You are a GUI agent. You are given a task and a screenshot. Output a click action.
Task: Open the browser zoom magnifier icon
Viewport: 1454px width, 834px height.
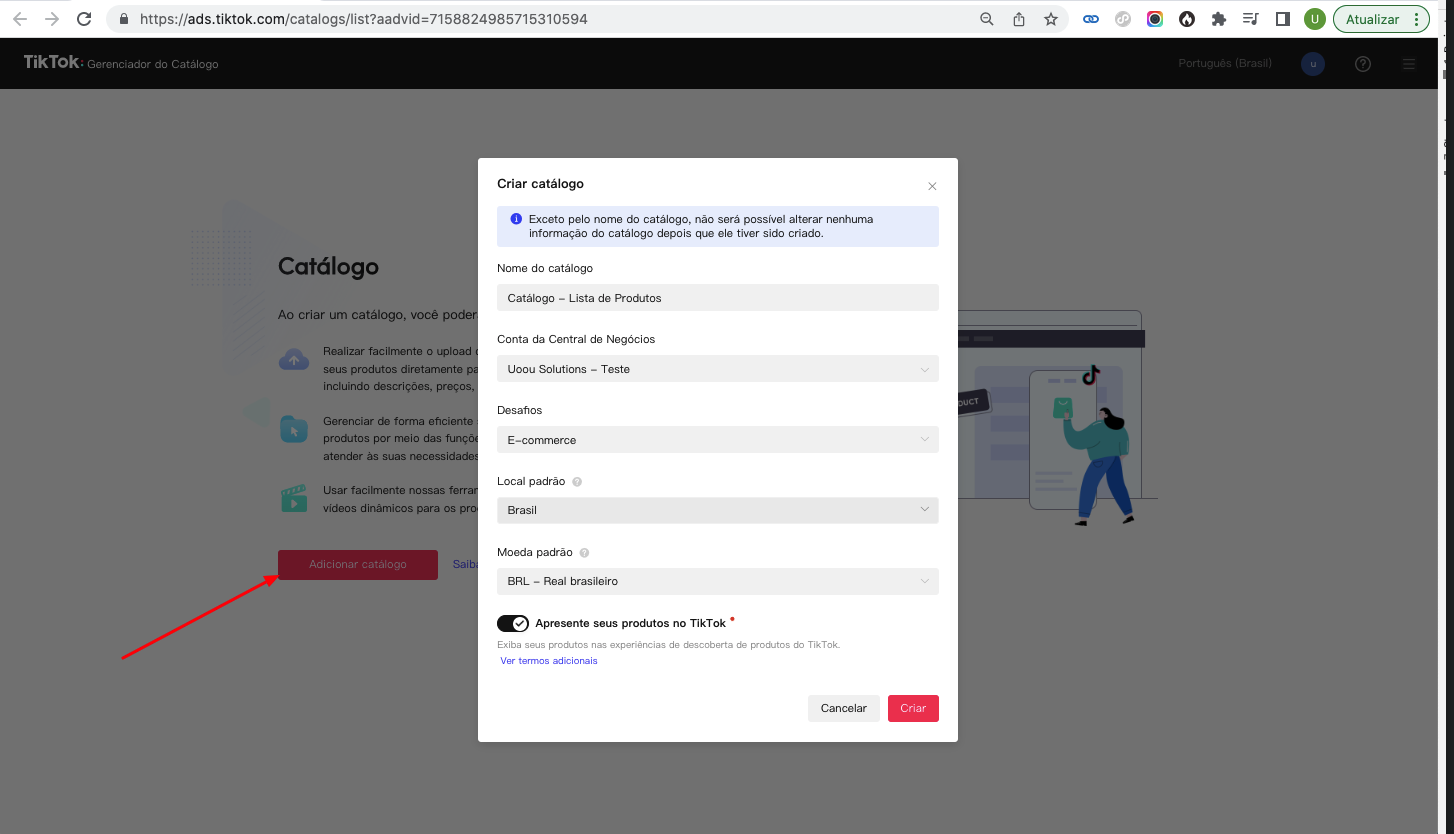[987, 19]
